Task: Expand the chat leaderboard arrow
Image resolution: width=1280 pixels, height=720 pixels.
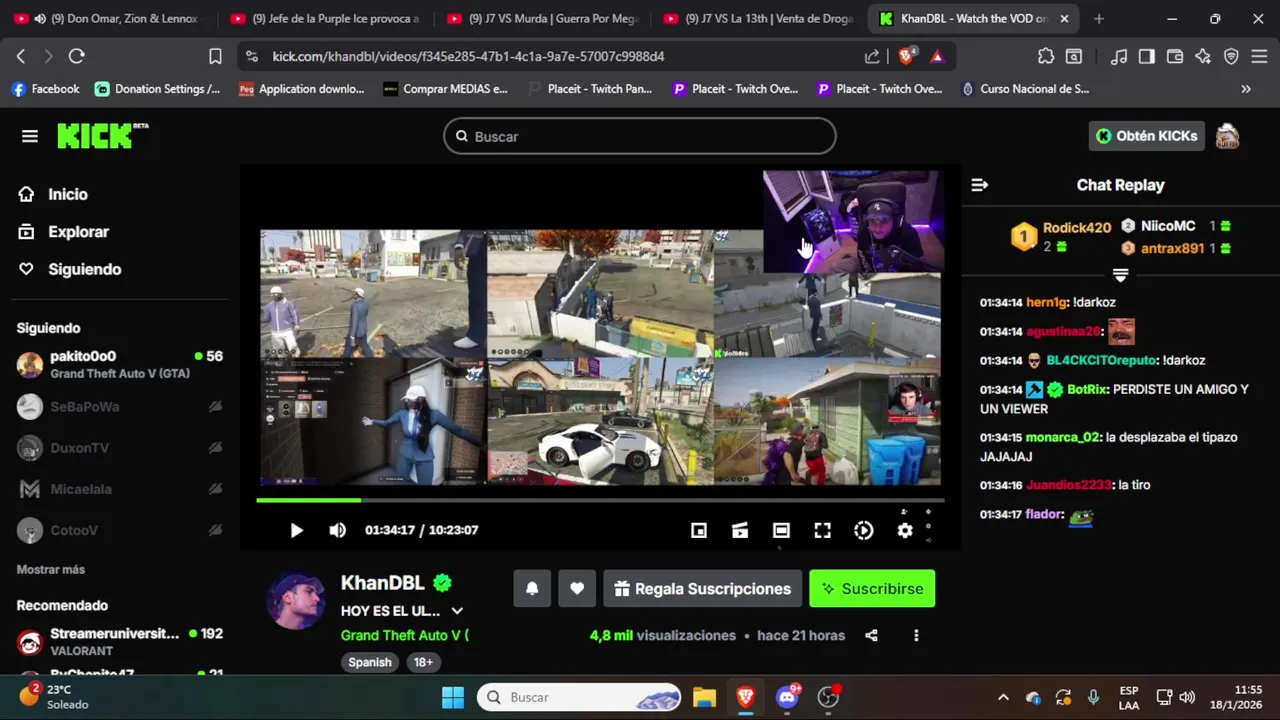Action: pyautogui.click(x=1120, y=275)
